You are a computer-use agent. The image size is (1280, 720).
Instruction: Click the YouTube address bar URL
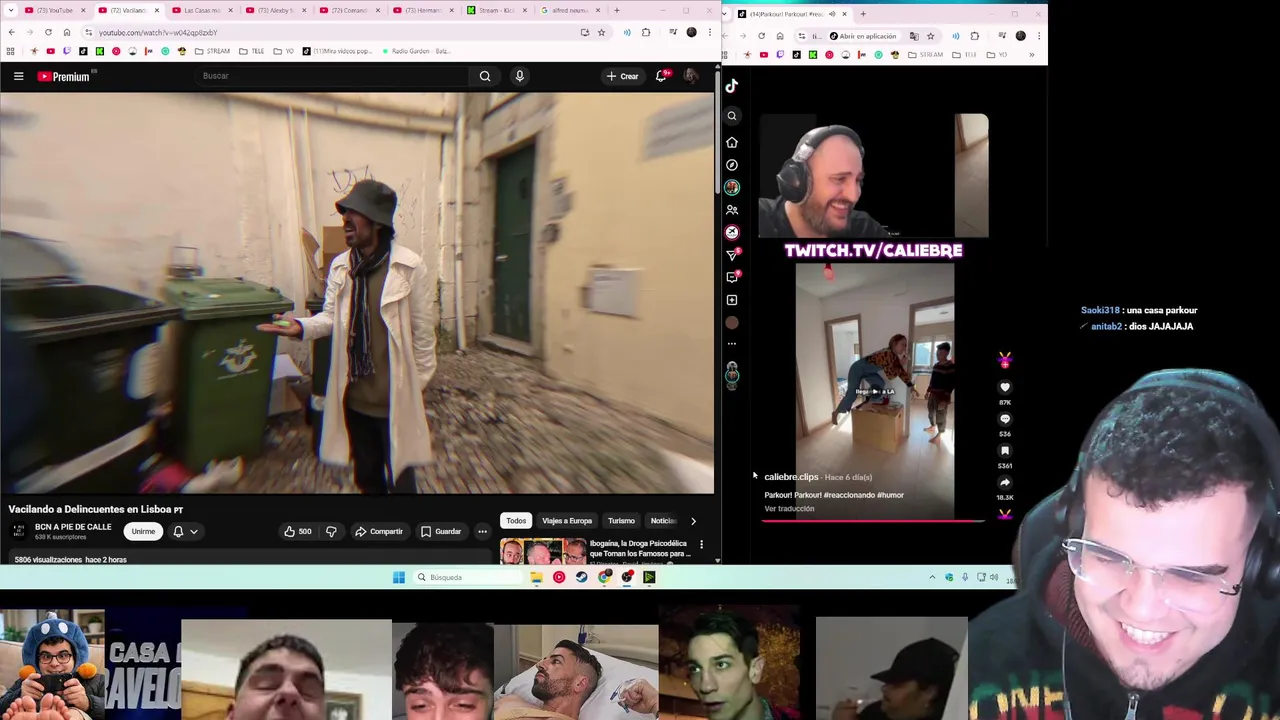(x=157, y=33)
